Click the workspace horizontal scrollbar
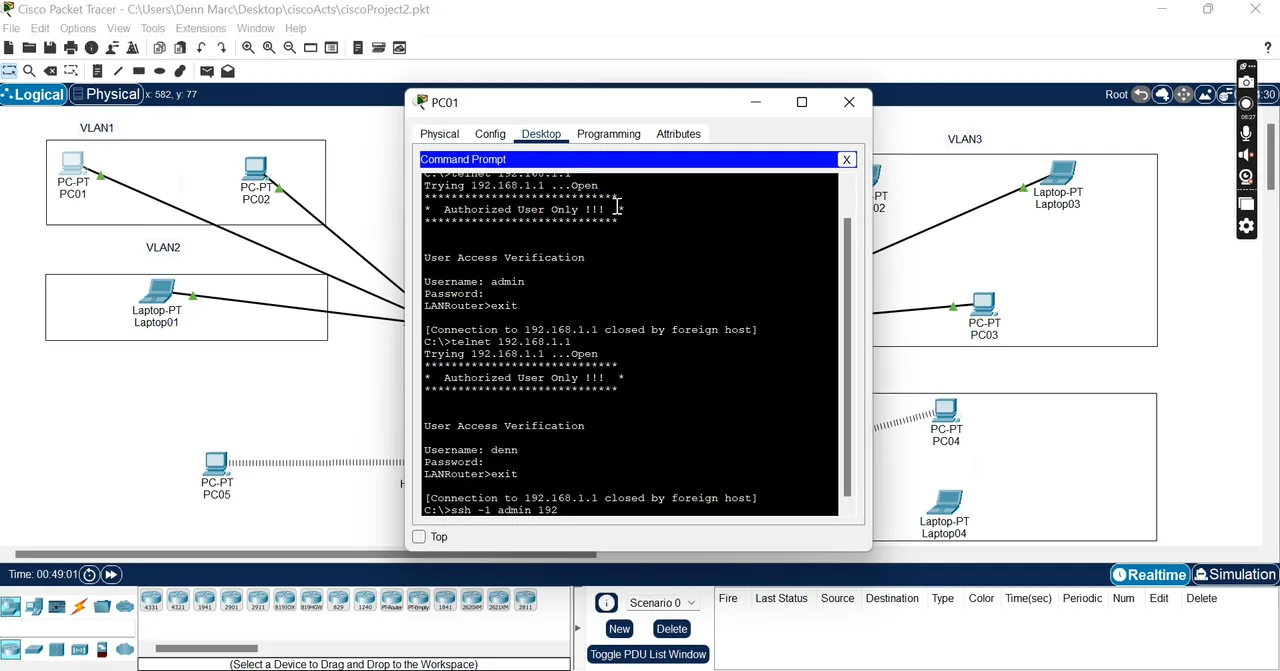The height and width of the screenshot is (671, 1280). pos(305,554)
